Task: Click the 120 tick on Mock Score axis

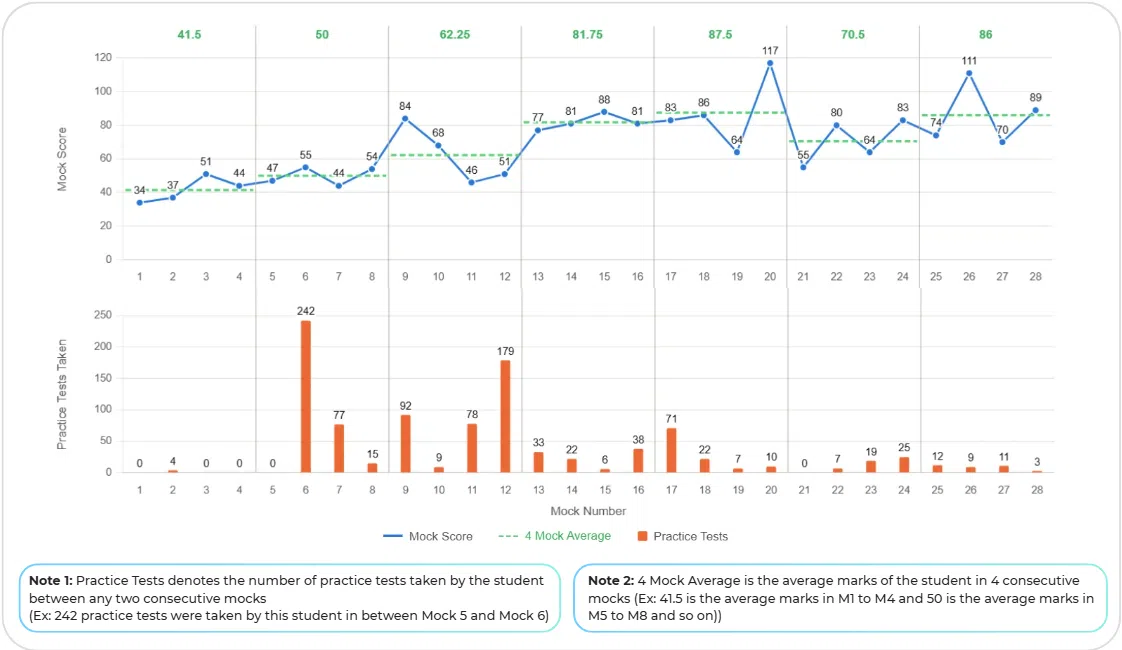Action: (103, 57)
